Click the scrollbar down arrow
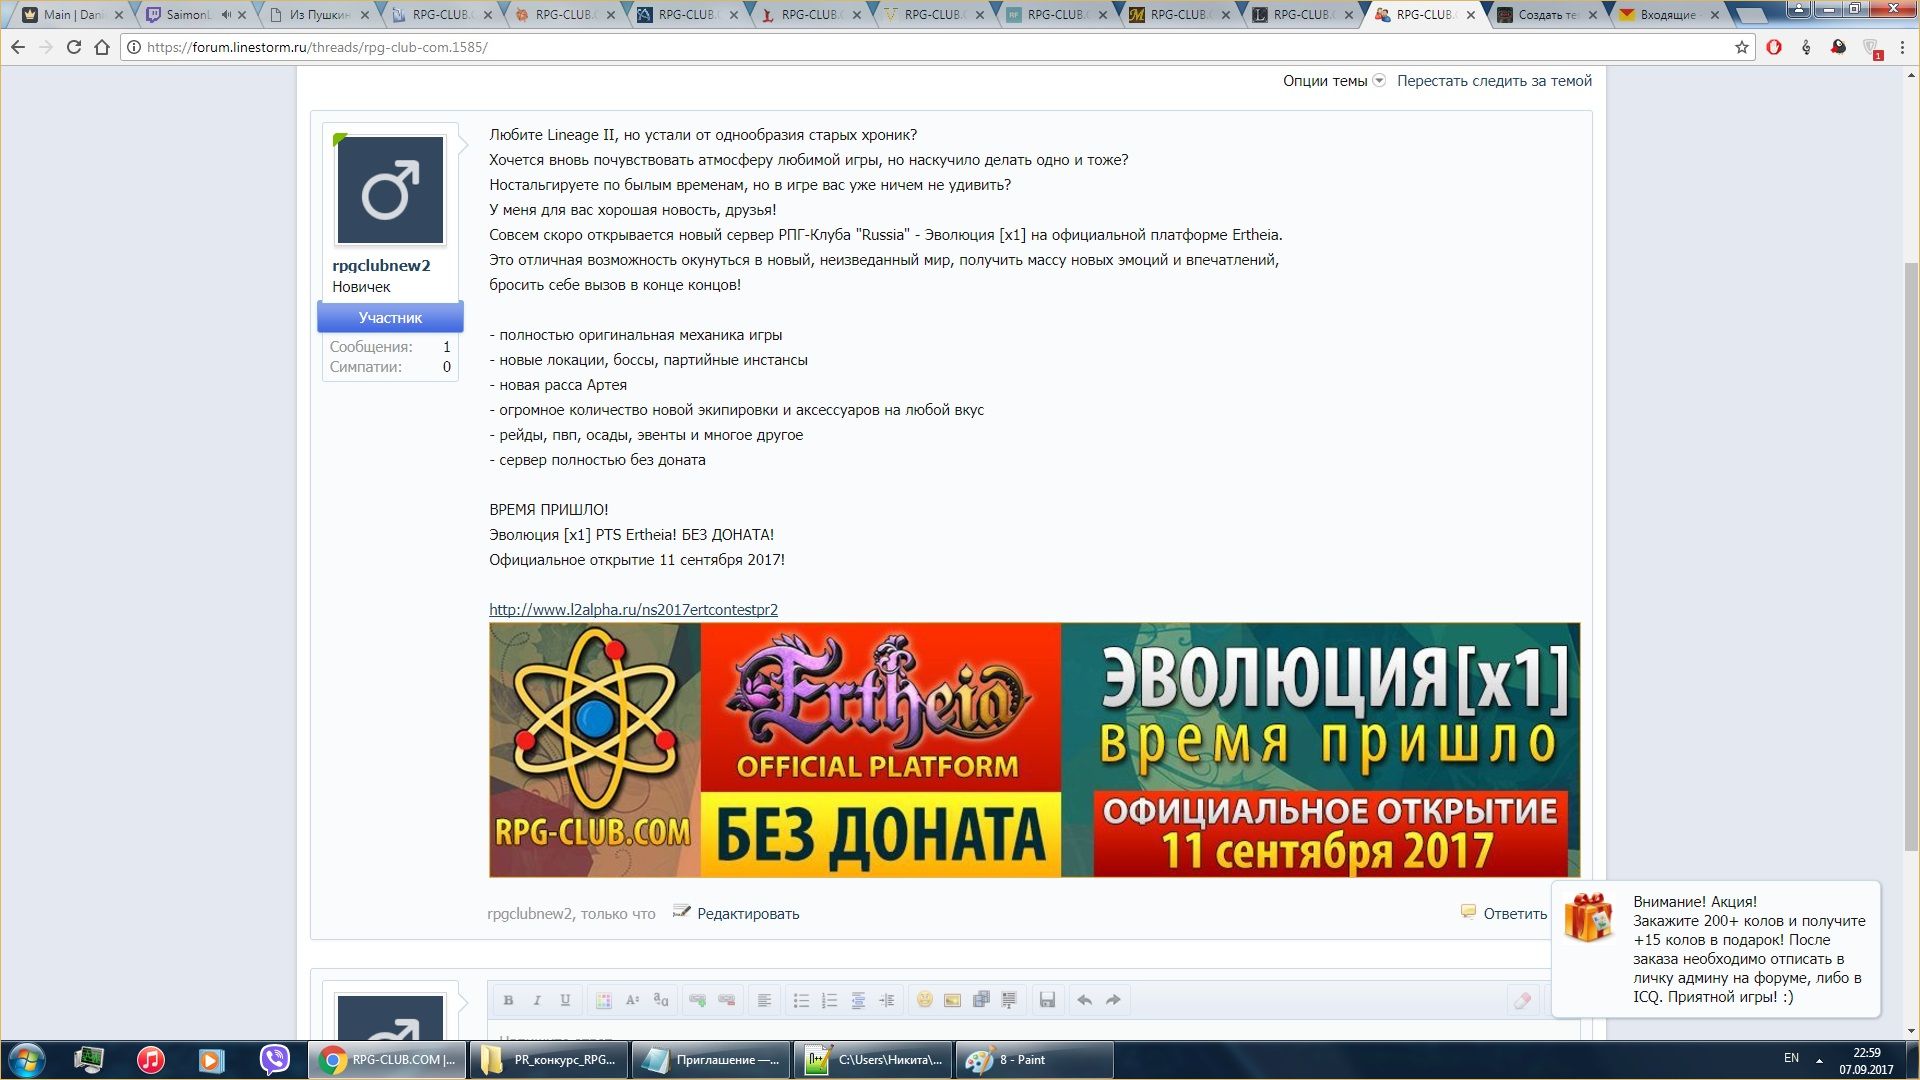The width and height of the screenshot is (1920, 1080). pyautogui.click(x=1912, y=1031)
